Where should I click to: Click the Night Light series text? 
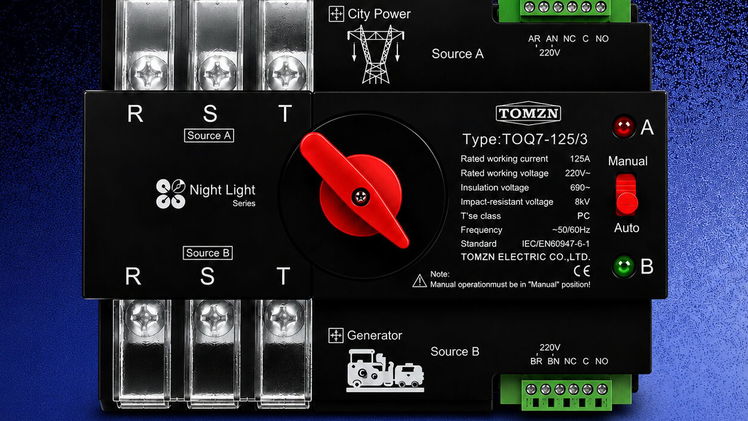tap(222, 195)
